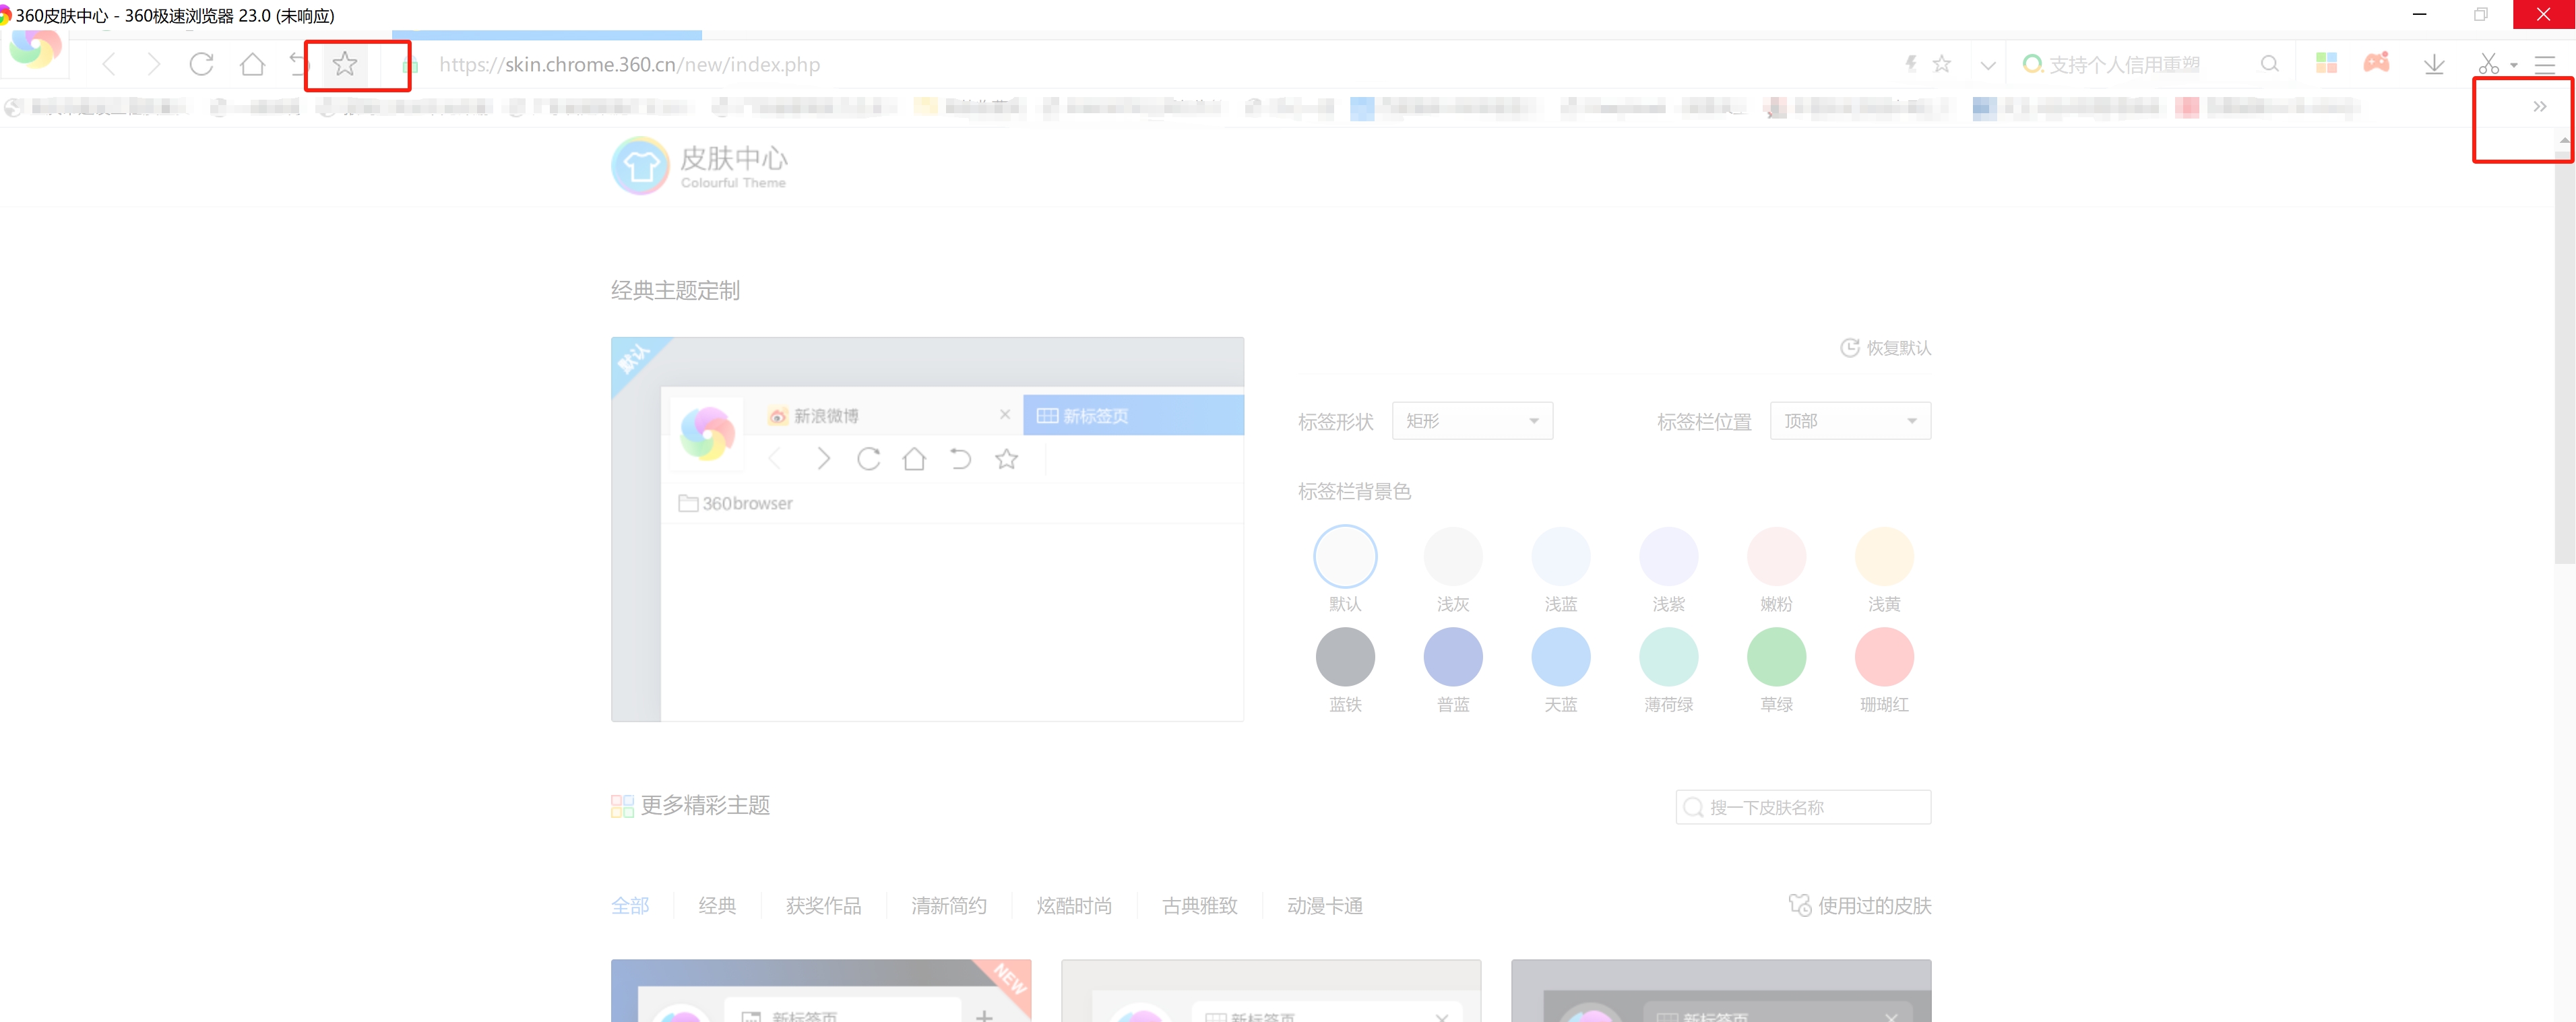This screenshot has height=1022, width=2576.
Task: Click the browser back arrow
Action: point(109,64)
